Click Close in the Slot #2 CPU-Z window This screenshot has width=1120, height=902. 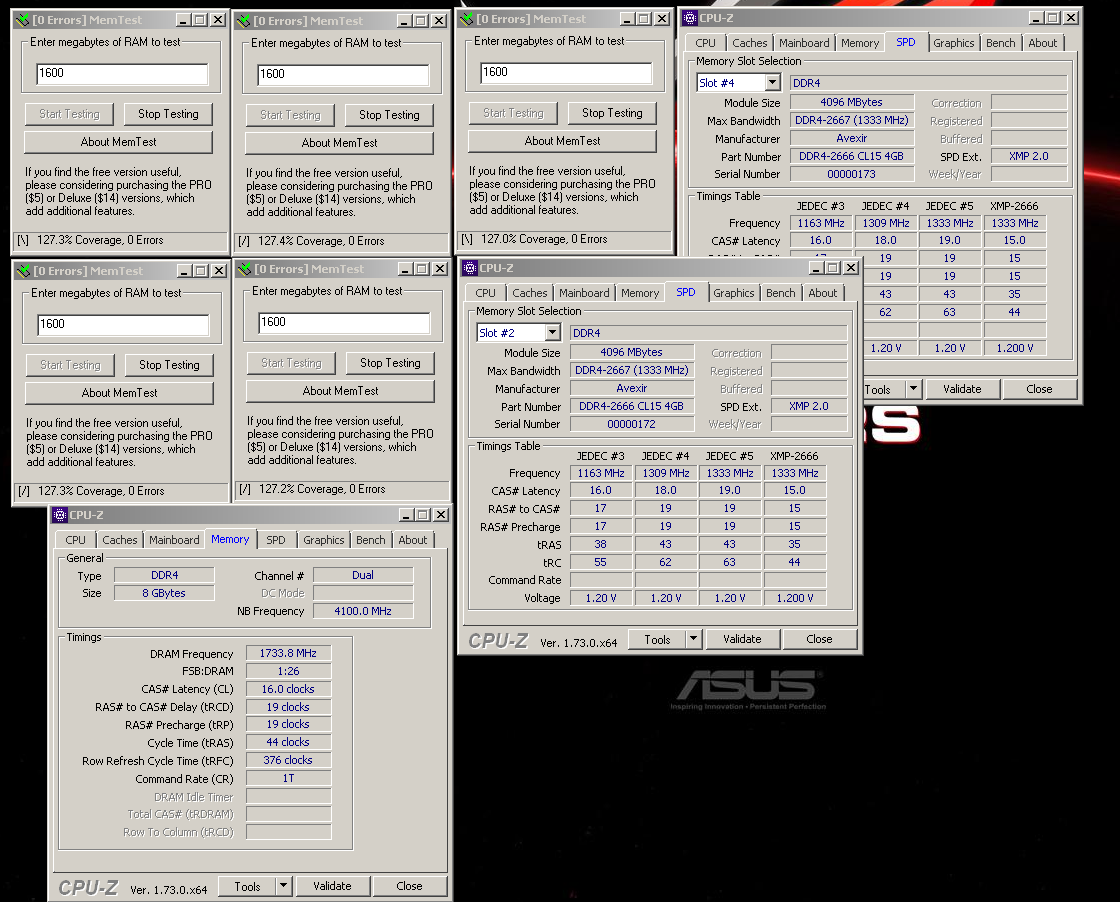tap(819, 639)
